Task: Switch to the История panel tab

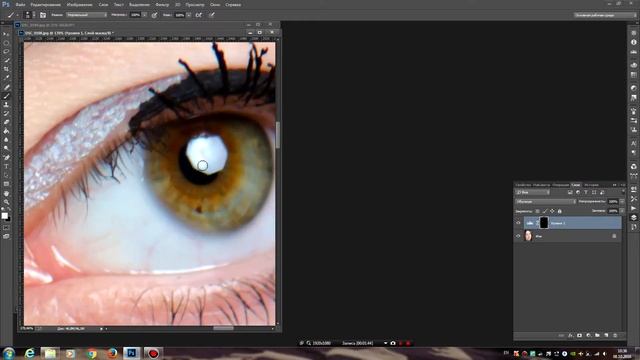Action: [591, 185]
